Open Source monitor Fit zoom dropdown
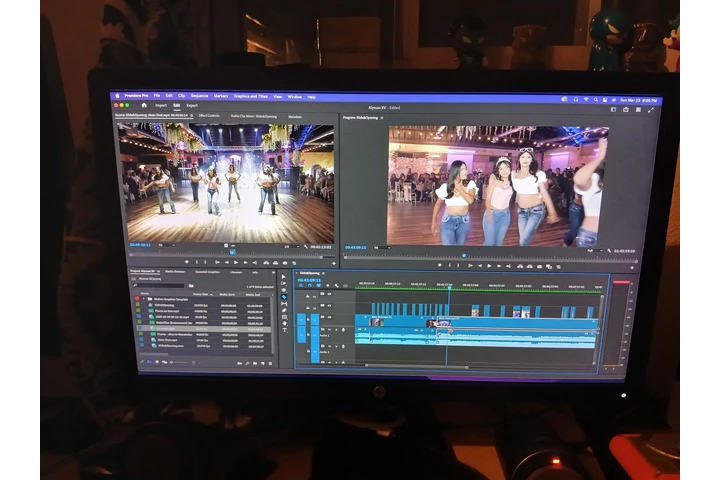The width and height of the screenshot is (720, 480). [x=166, y=245]
